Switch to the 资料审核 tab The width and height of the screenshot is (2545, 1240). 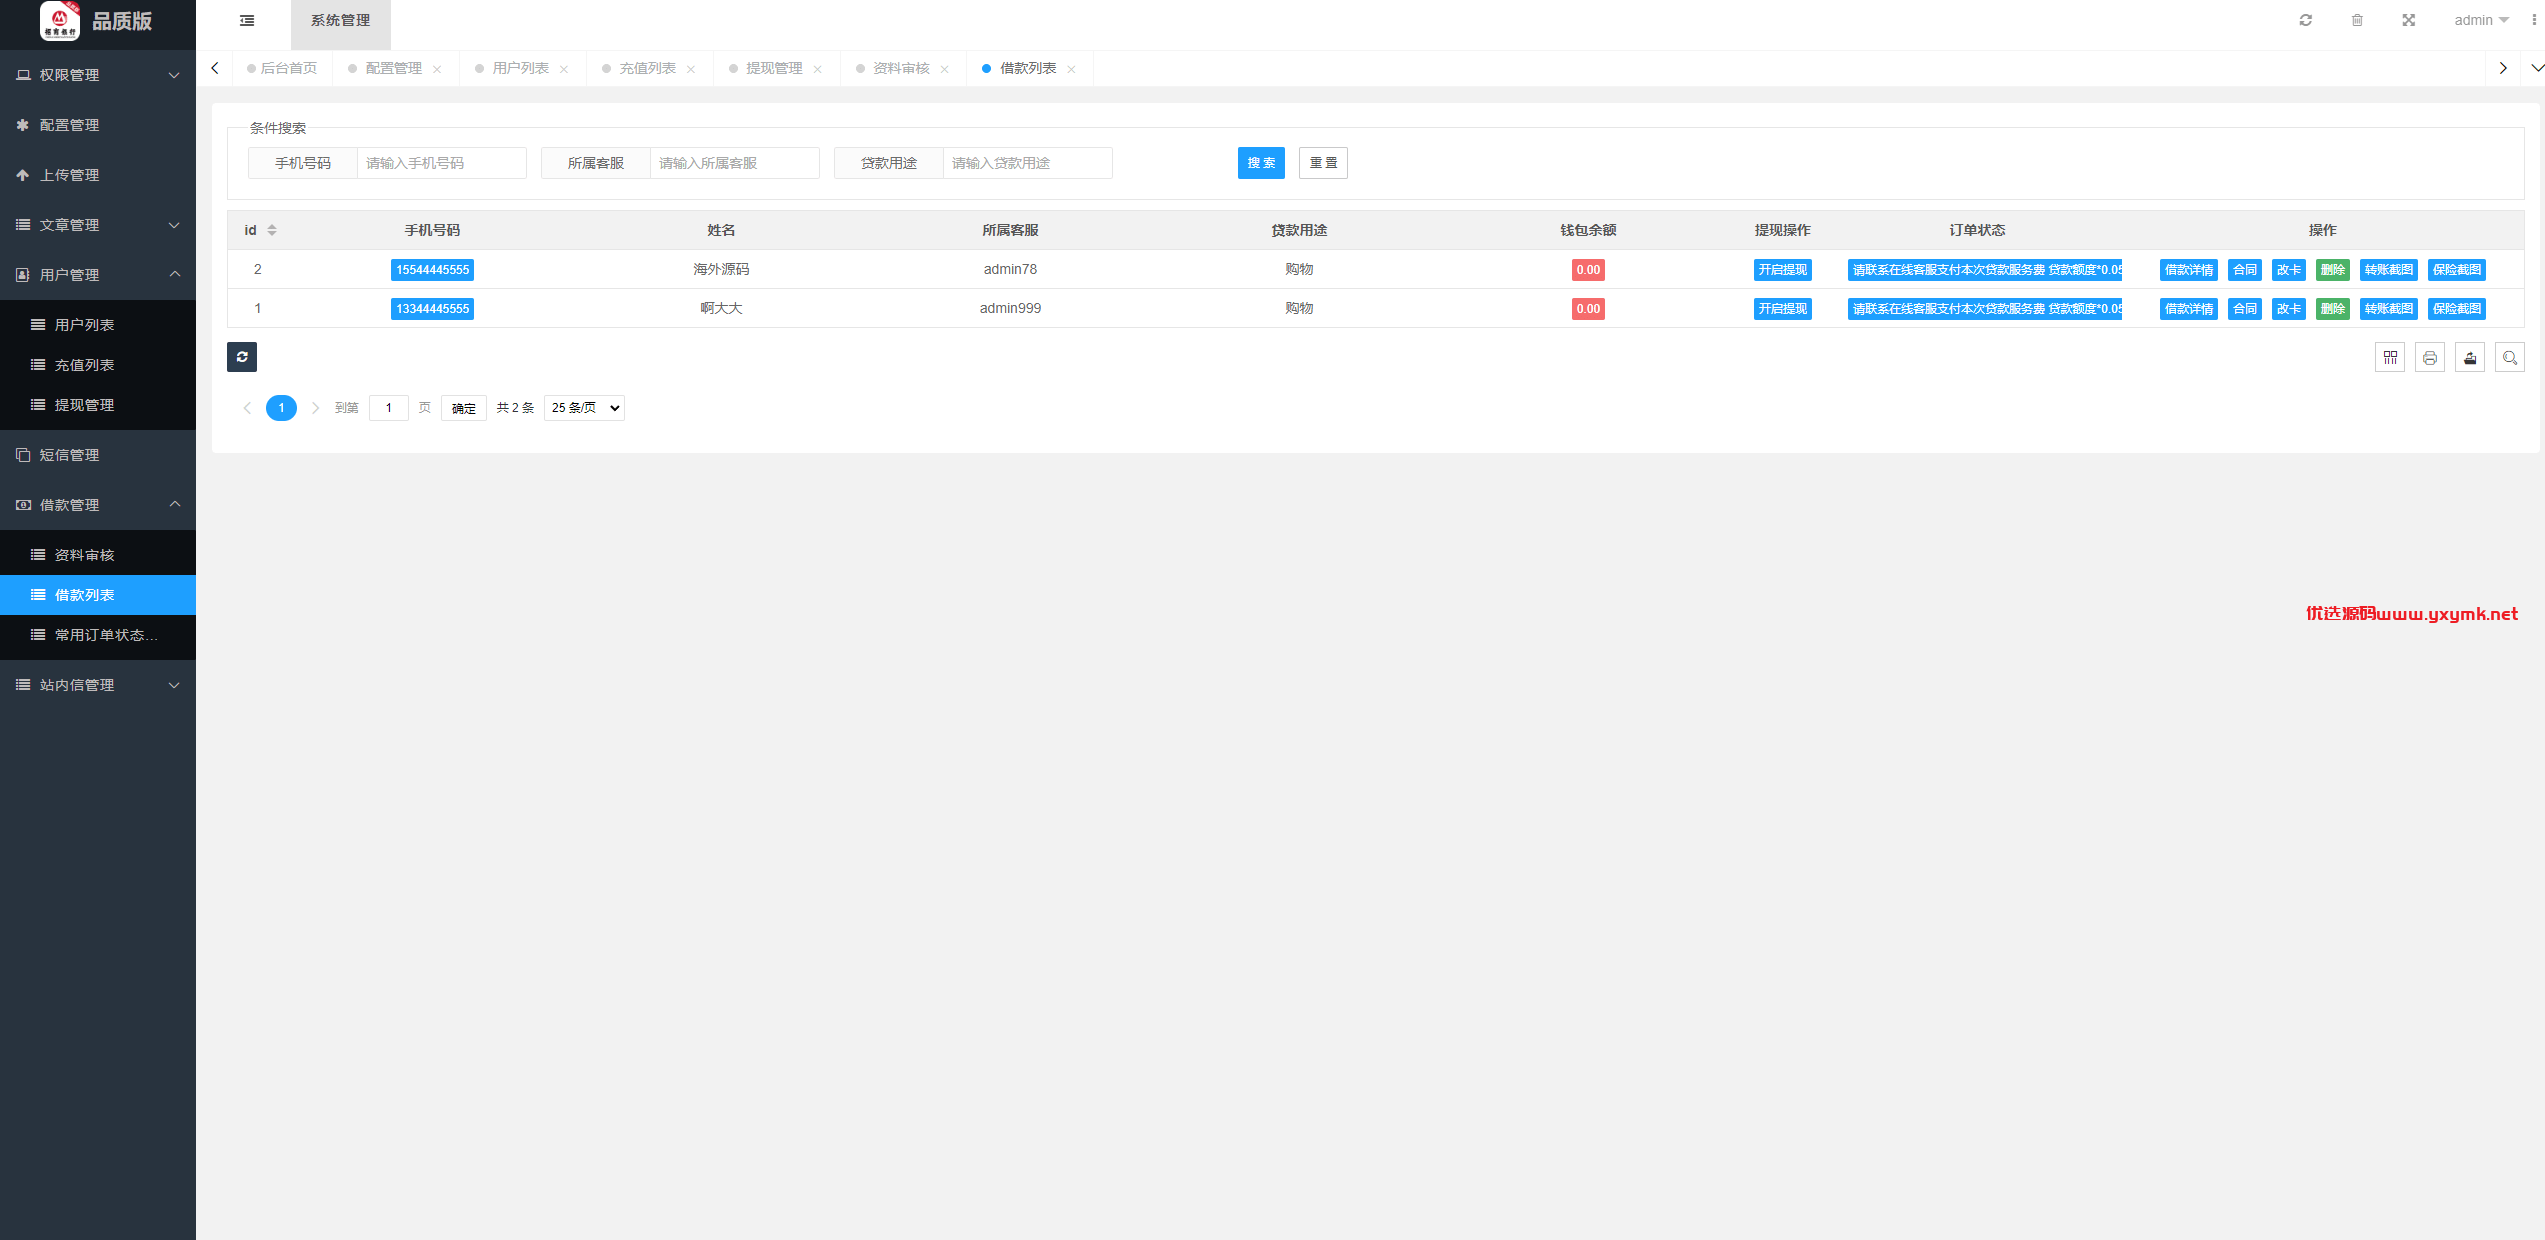pos(901,68)
